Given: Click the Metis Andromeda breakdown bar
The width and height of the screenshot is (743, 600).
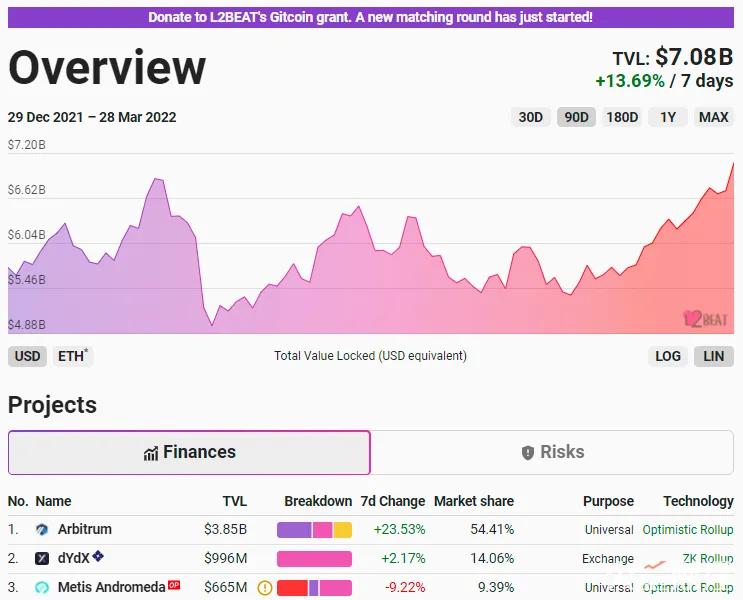Looking at the screenshot, I should pos(314,588).
